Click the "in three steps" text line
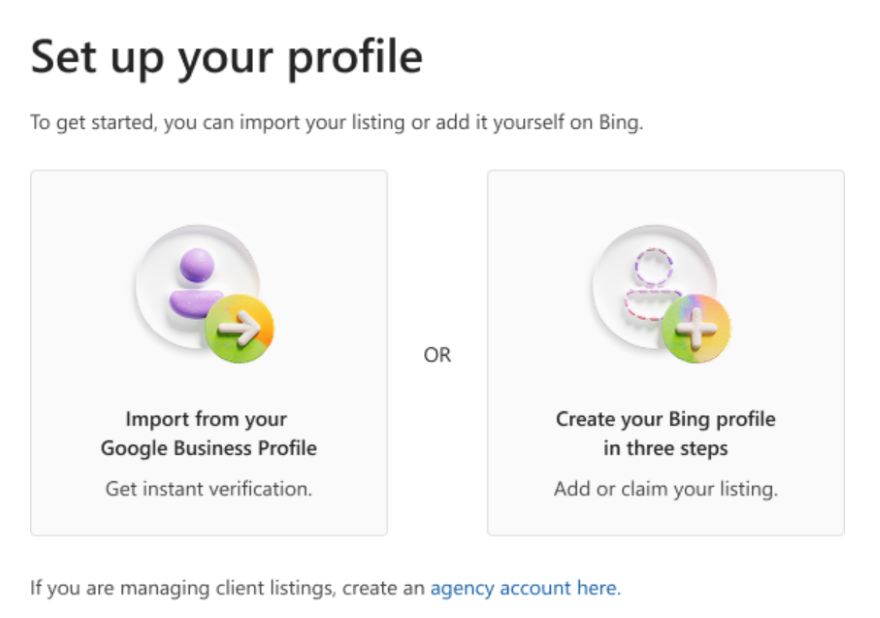880x618 pixels. (665, 448)
